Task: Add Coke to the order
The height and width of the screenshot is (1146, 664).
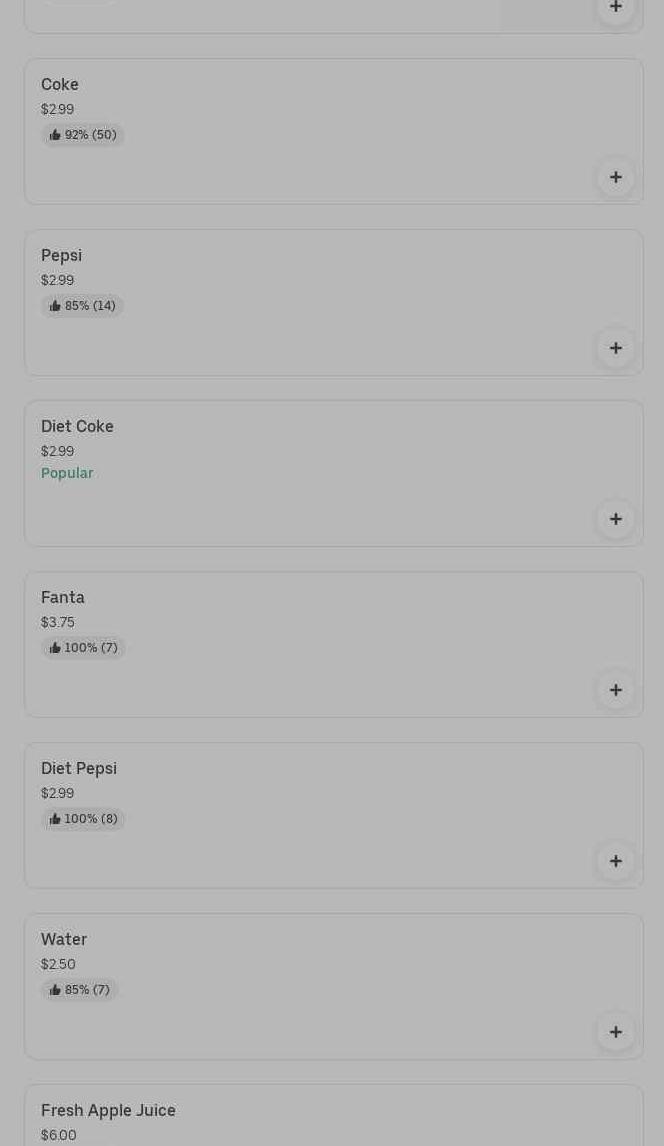Action: (x=615, y=178)
